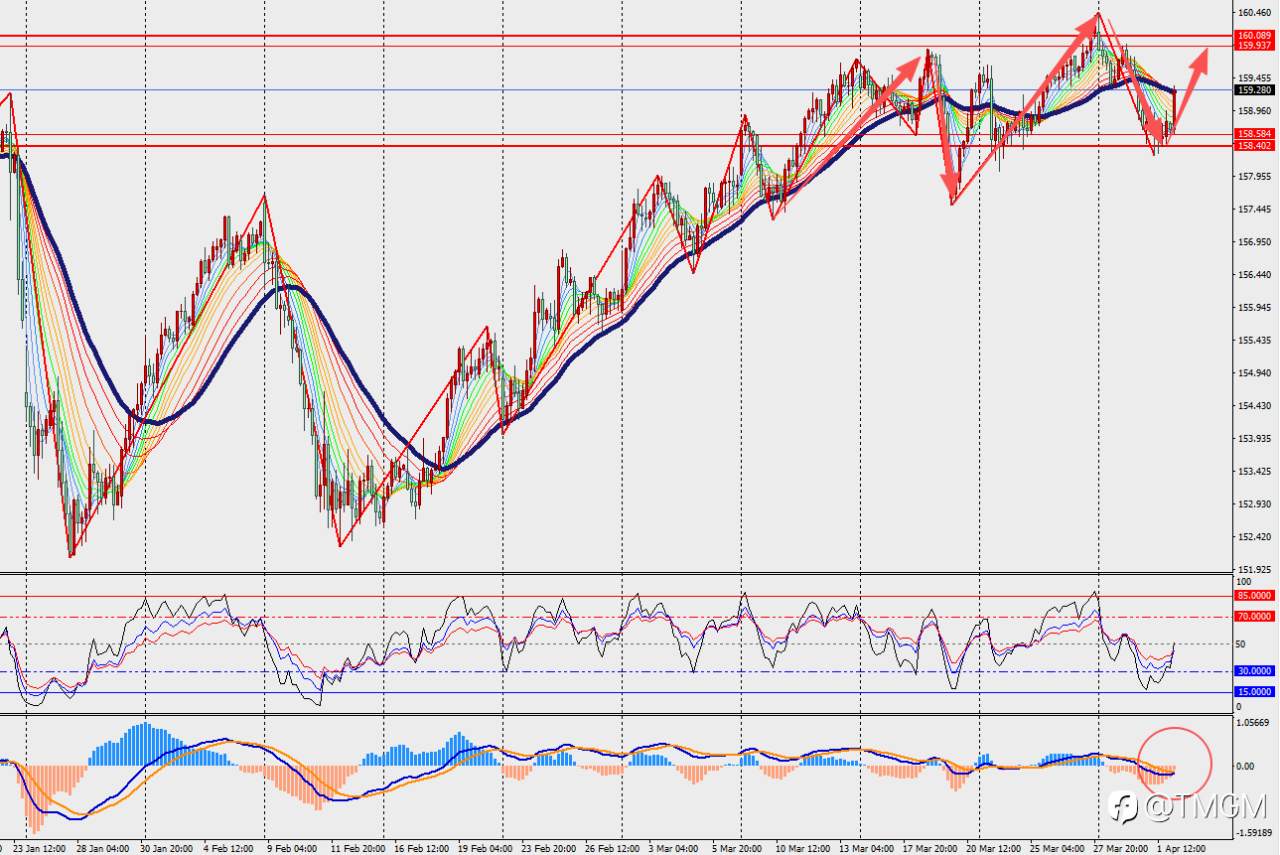
Task: Click the 157.445 value on price axis
Action: [x=1254, y=210]
